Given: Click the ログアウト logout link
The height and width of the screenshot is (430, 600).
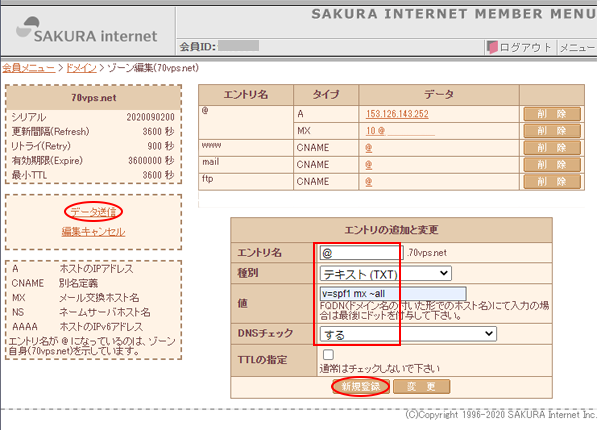Looking at the screenshot, I should pyautogui.click(x=525, y=47).
